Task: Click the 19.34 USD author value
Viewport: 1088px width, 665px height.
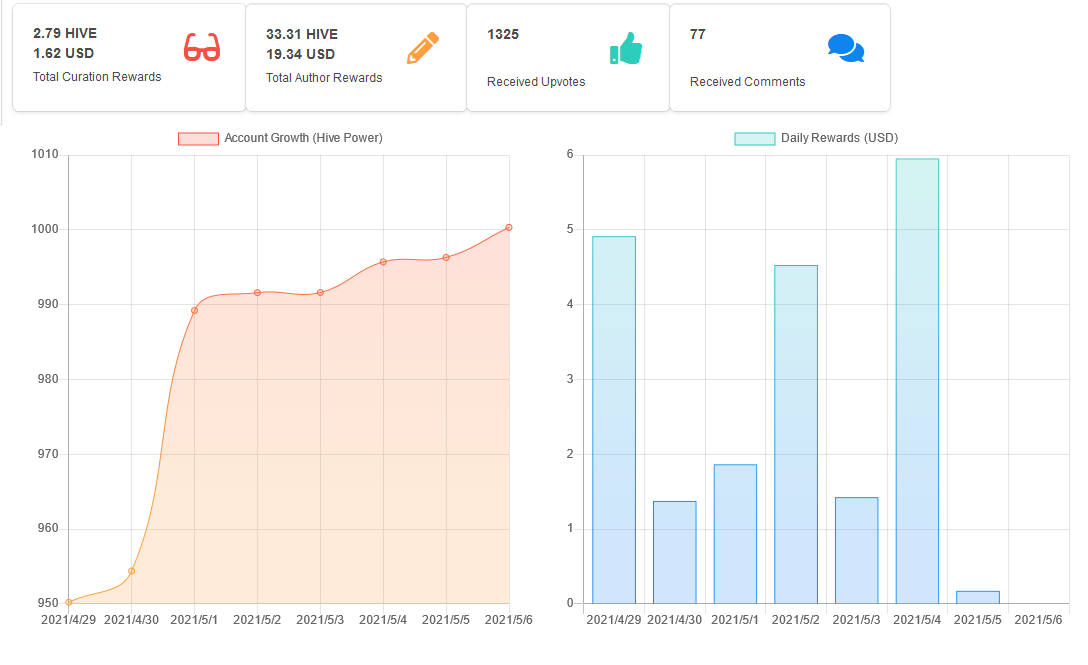Action: (300, 54)
